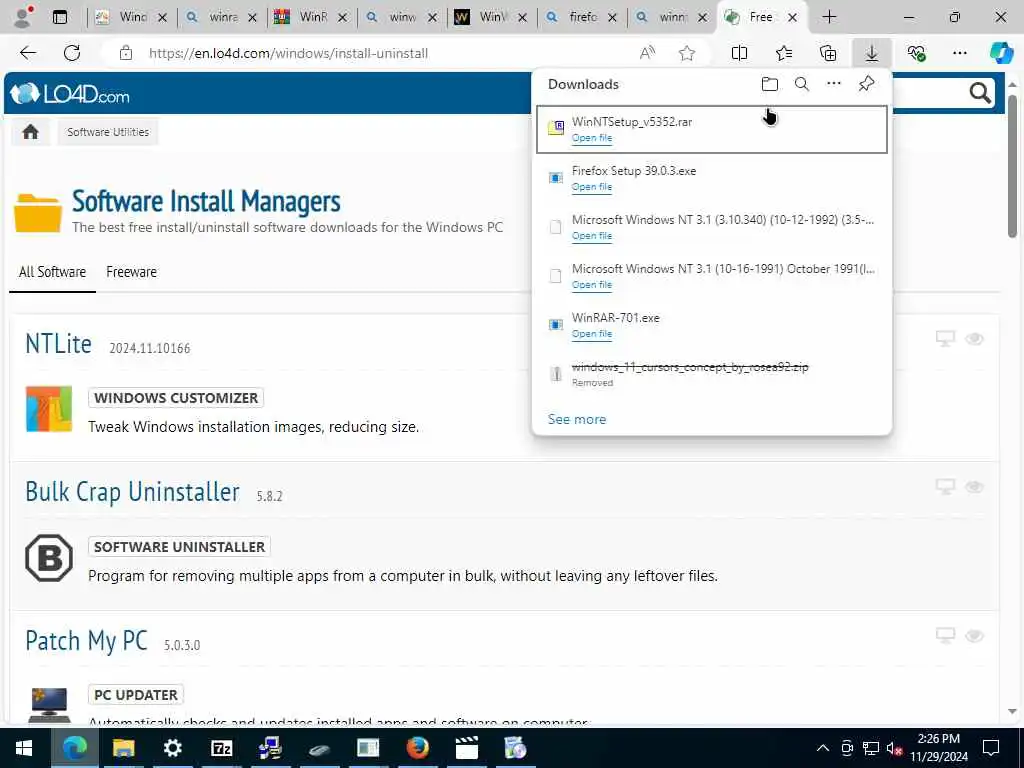Click SOFTWARE UNINSTALLER tag
The height and width of the screenshot is (768, 1024).
180,547
